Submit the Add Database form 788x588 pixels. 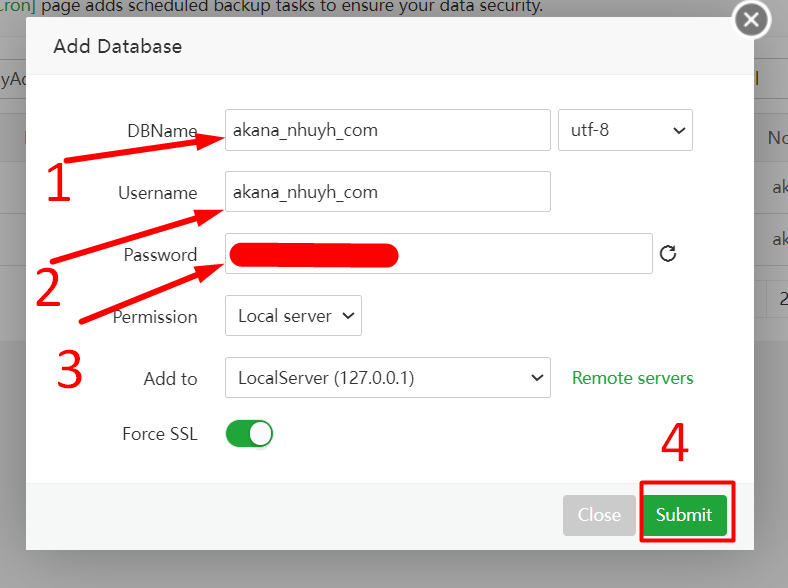click(684, 515)
